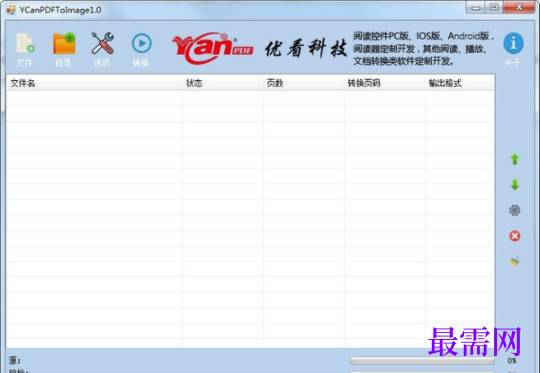This screenshot has width=540, height=373.
Task: Click the 文件 add-file icon
Action: point(25,43)
